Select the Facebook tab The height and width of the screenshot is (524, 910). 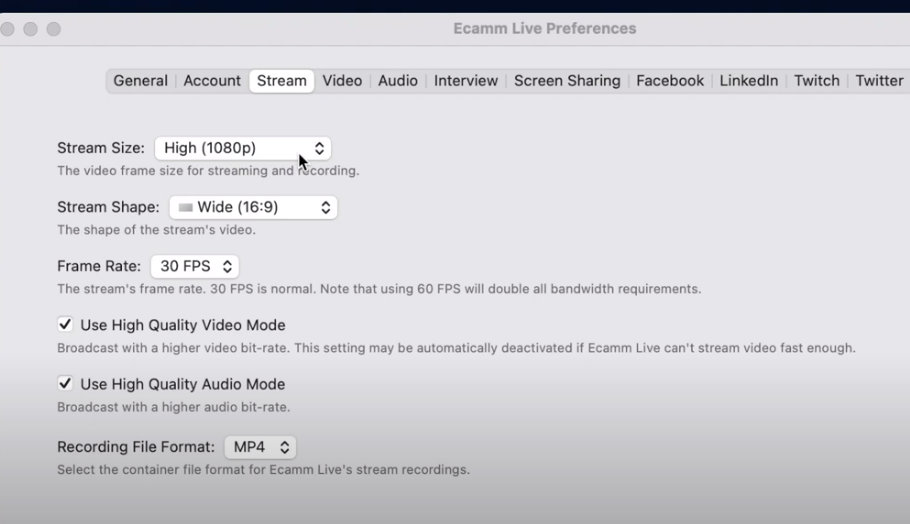point(670,81)
